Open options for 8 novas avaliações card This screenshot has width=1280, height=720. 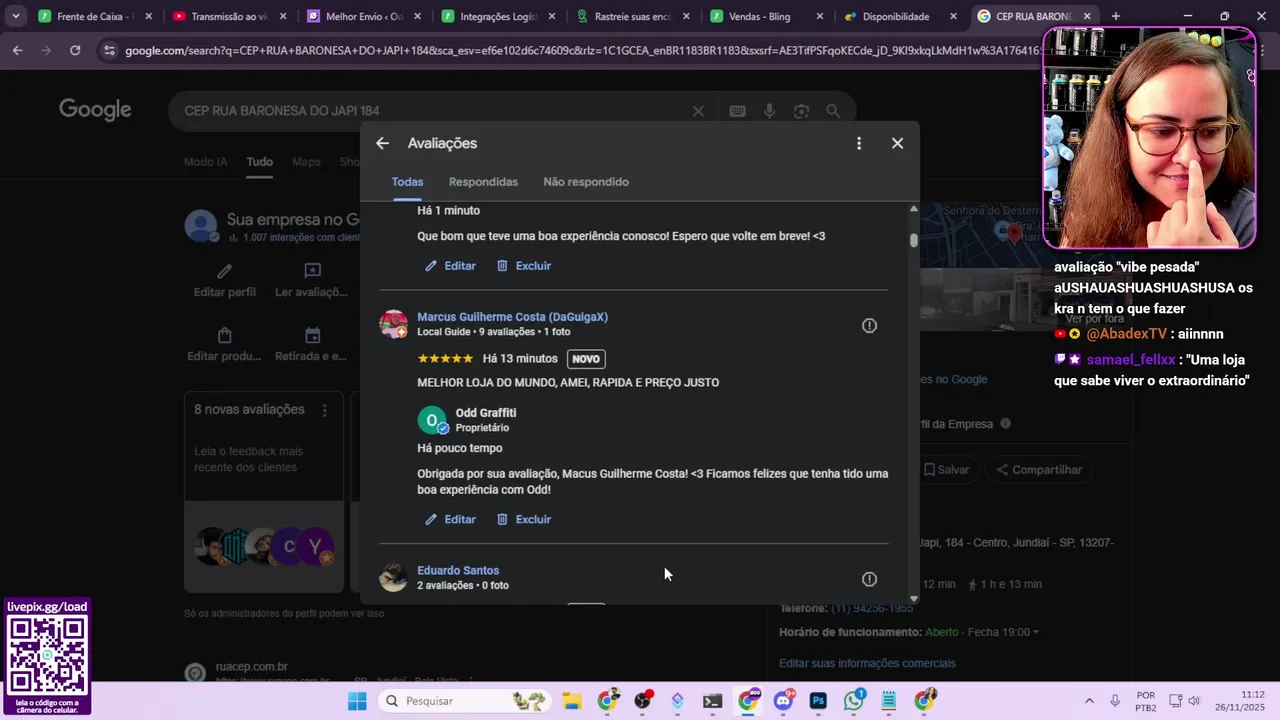(x=324, y=410)
